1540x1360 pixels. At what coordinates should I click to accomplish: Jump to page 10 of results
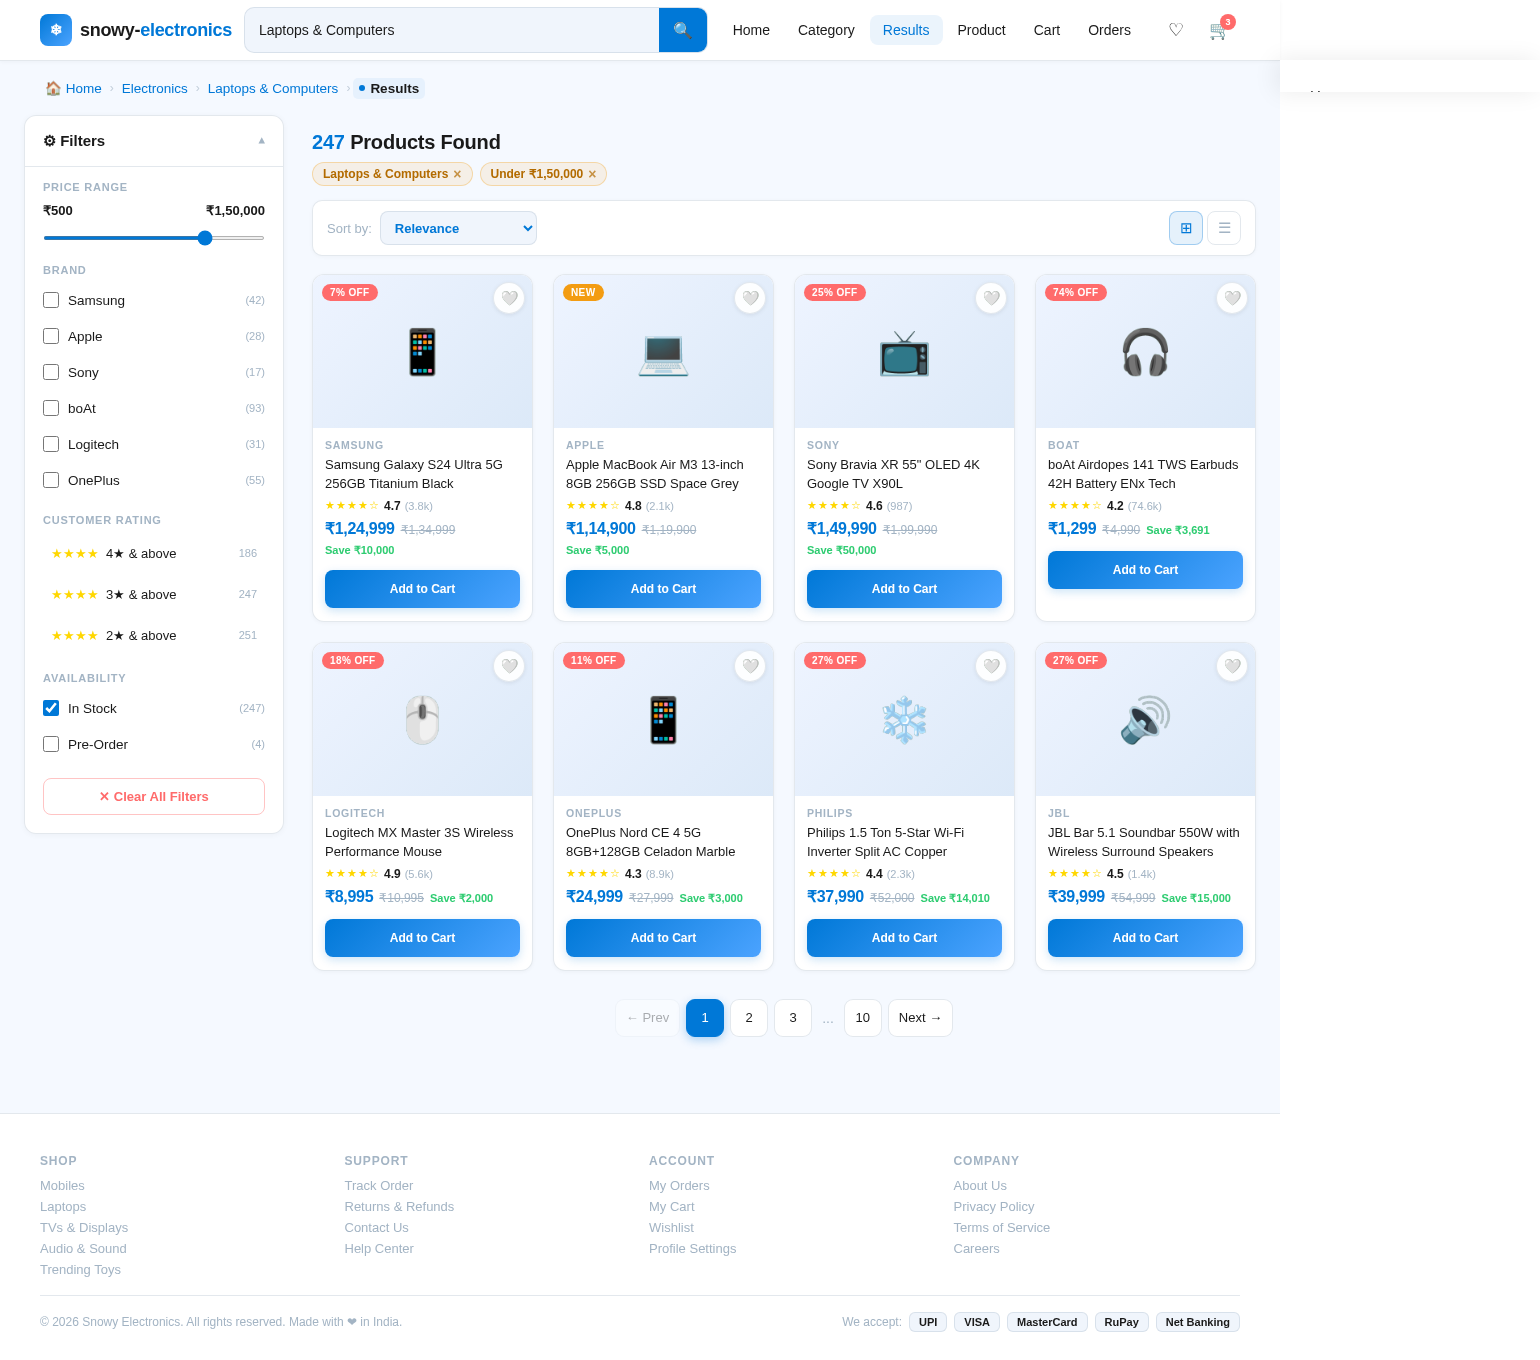coord(863,1018)
